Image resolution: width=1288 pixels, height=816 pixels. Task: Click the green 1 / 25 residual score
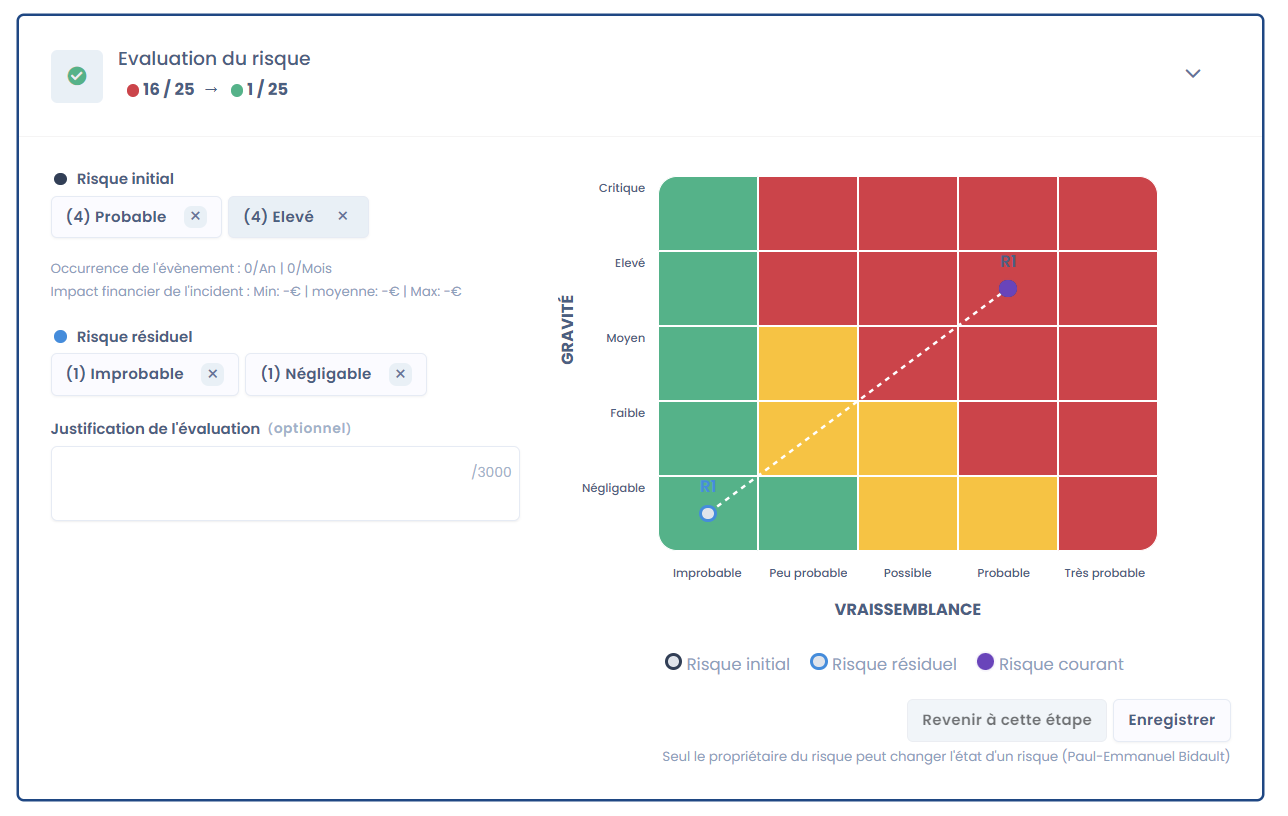(259, 90)
